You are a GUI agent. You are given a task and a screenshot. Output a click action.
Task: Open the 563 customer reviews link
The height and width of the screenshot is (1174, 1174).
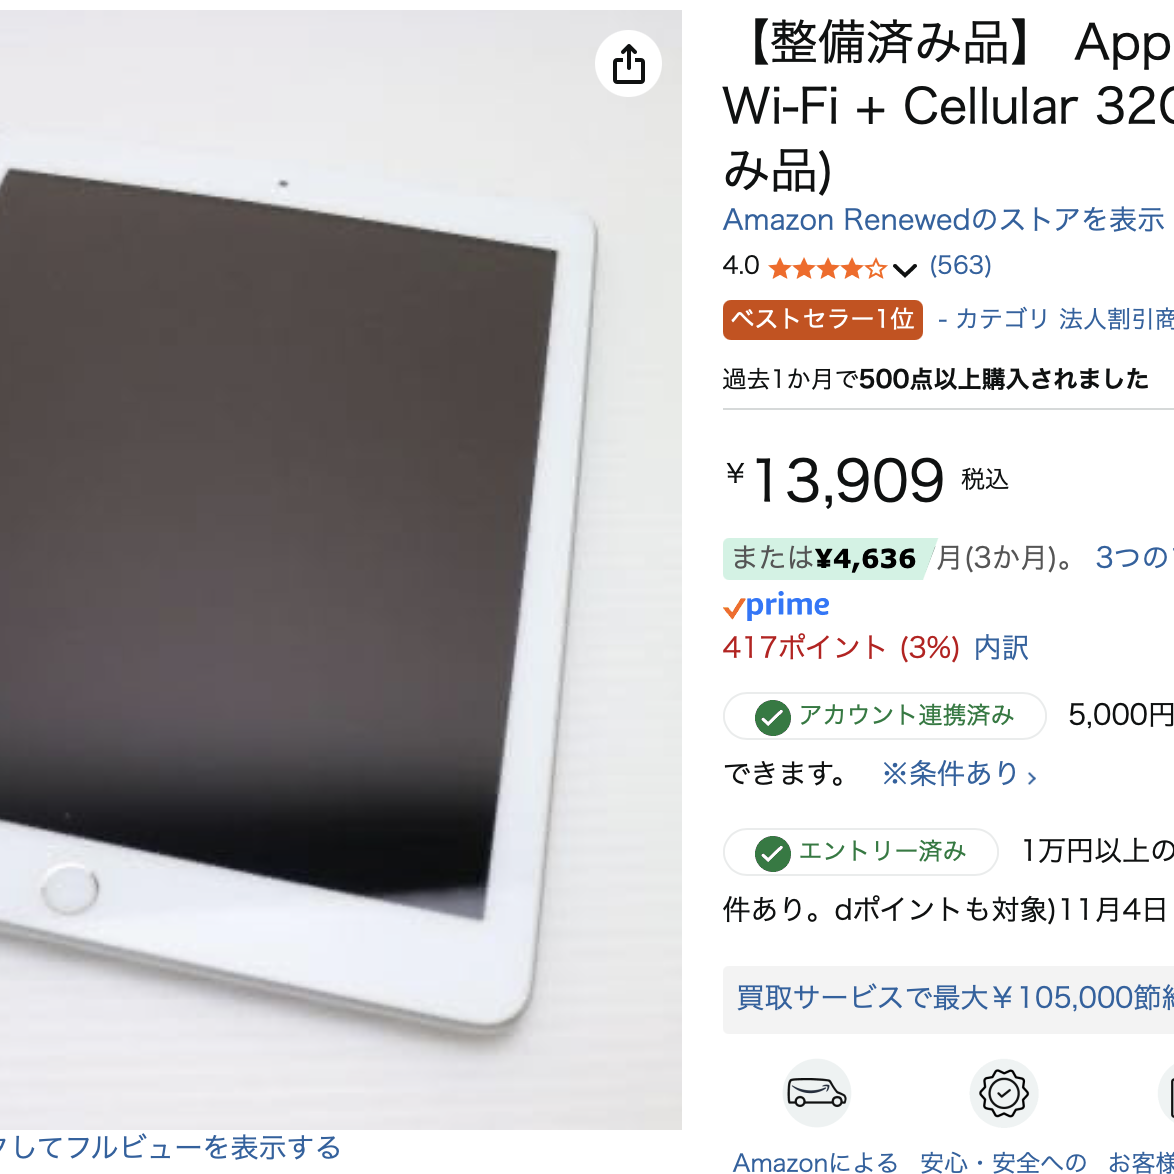(961, 265)
